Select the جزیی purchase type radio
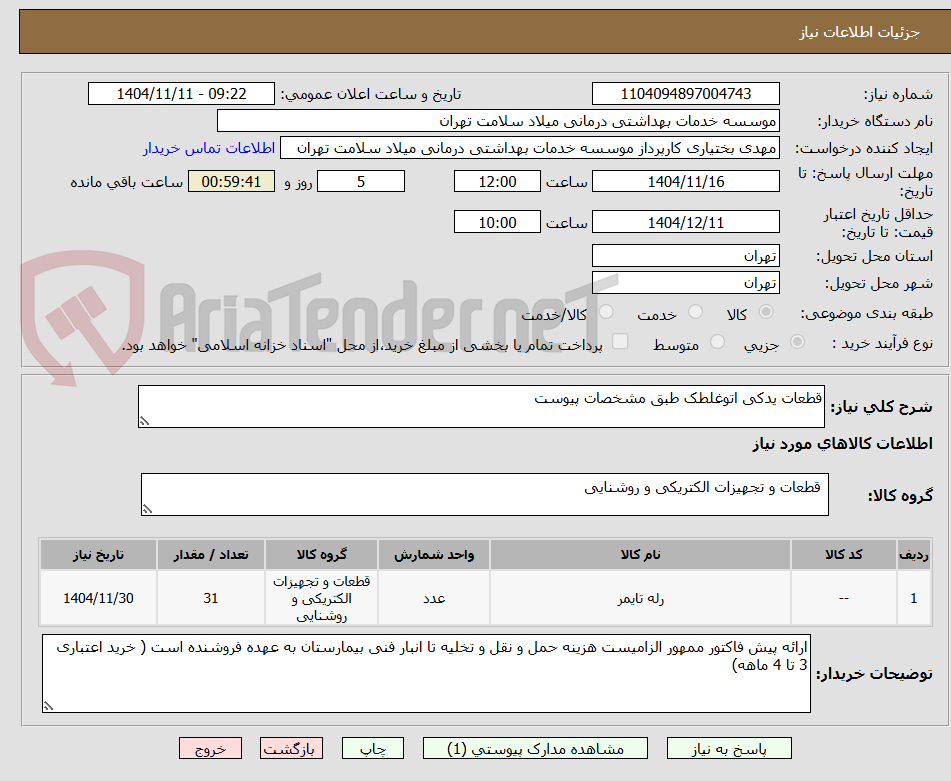 tap(797, 343)
